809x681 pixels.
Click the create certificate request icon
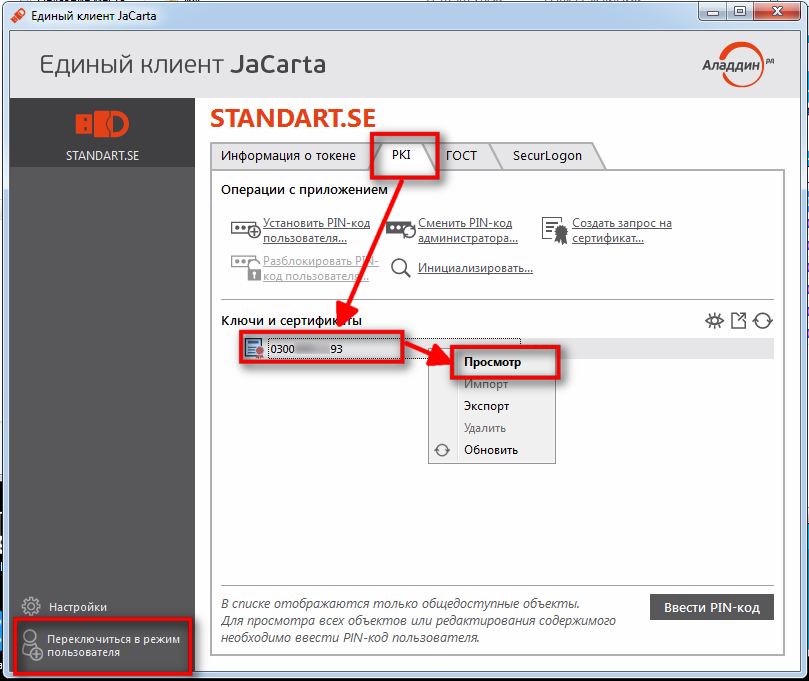[555, 230]
